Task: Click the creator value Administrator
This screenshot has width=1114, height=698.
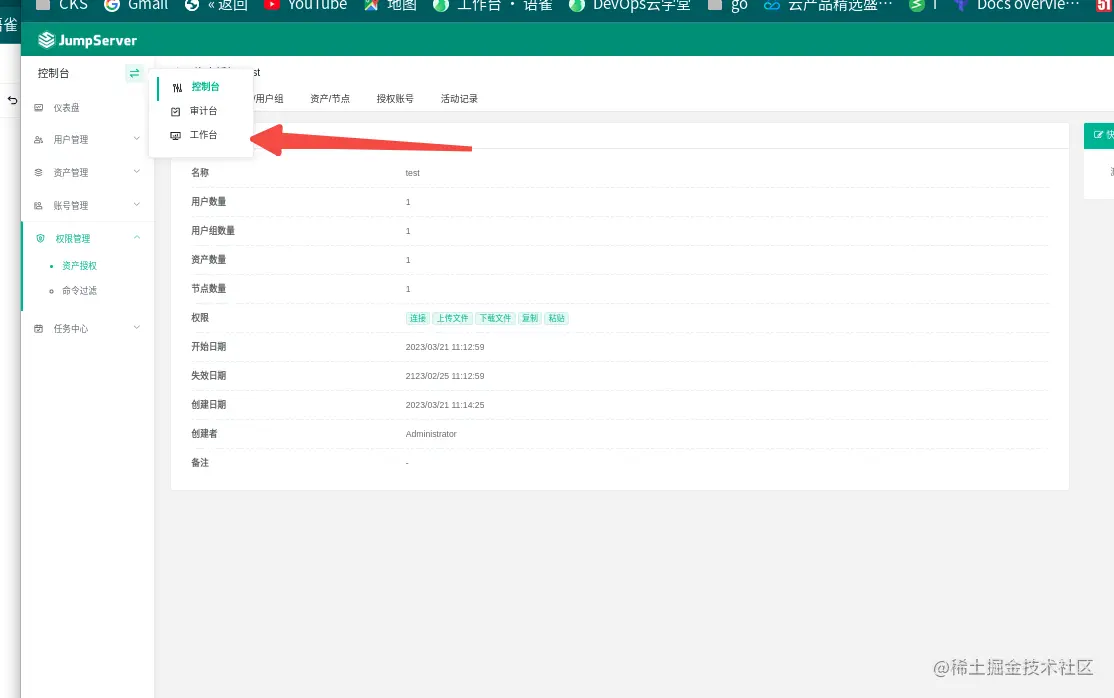Action: tap(431, 434)
